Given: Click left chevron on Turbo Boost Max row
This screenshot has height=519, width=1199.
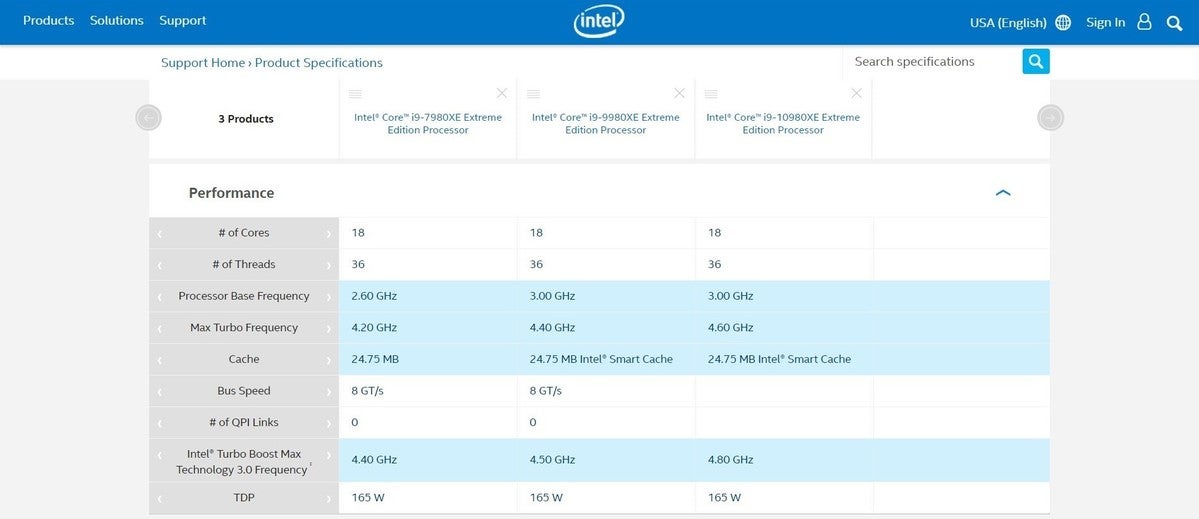Looking at the screenshot, I should (x=159, y=455).
